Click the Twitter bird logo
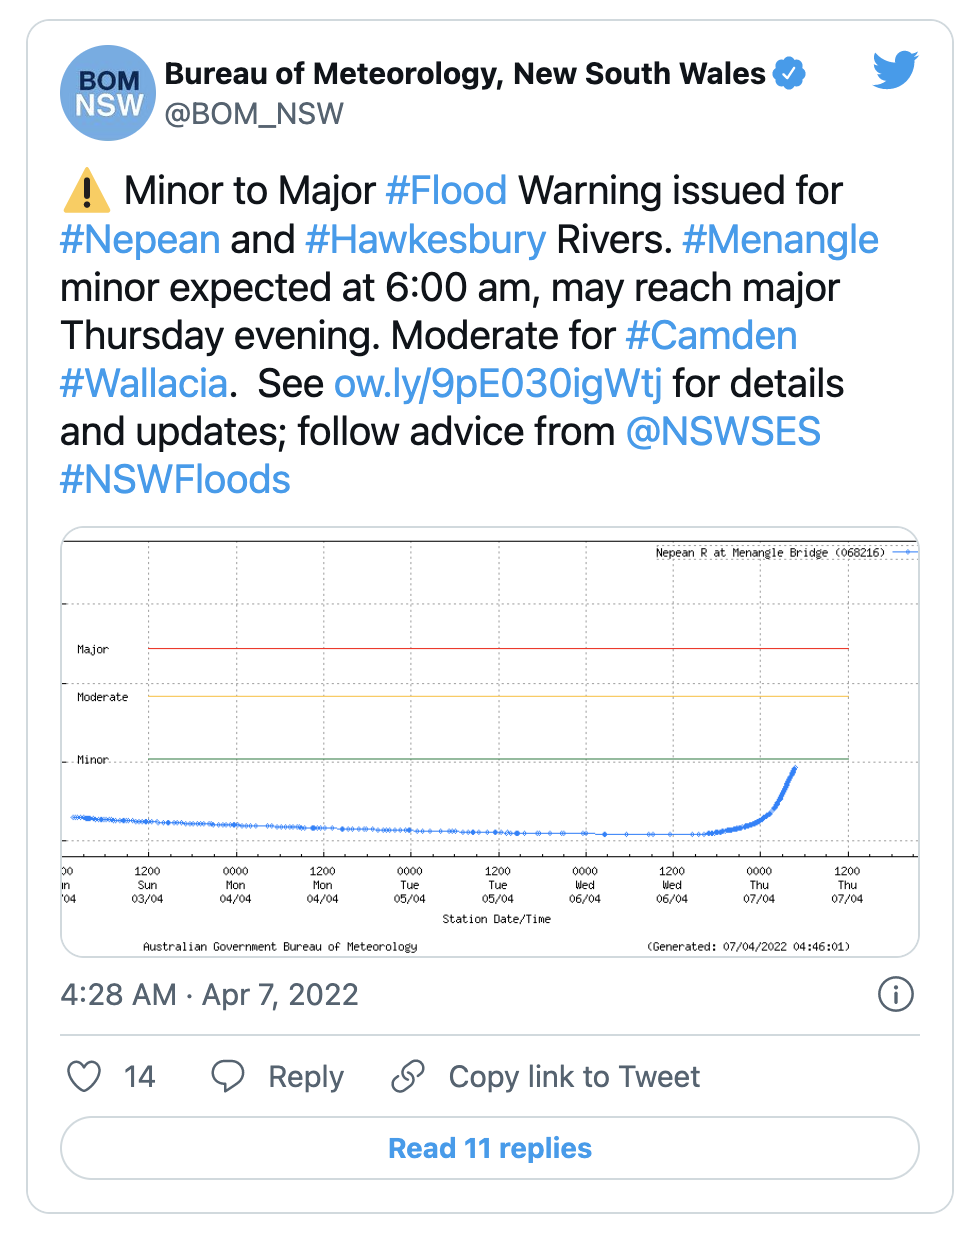 pyautogui.click(x=895, y=70)
